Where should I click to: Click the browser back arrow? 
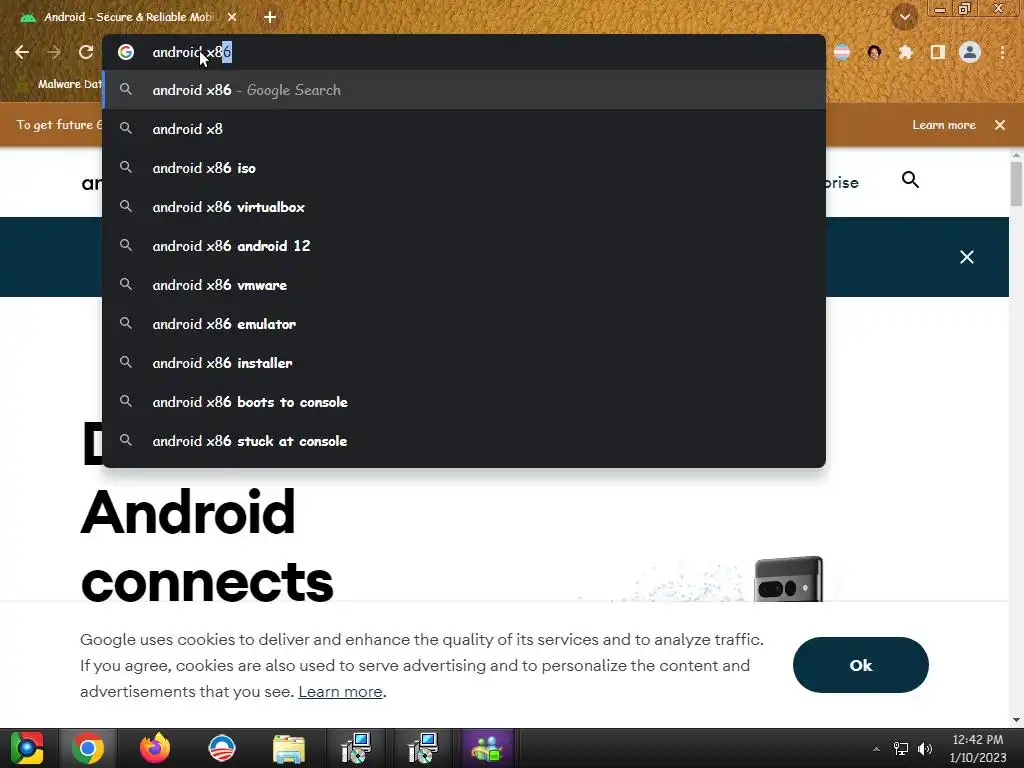pyautogui.click(x=22, y=52)
